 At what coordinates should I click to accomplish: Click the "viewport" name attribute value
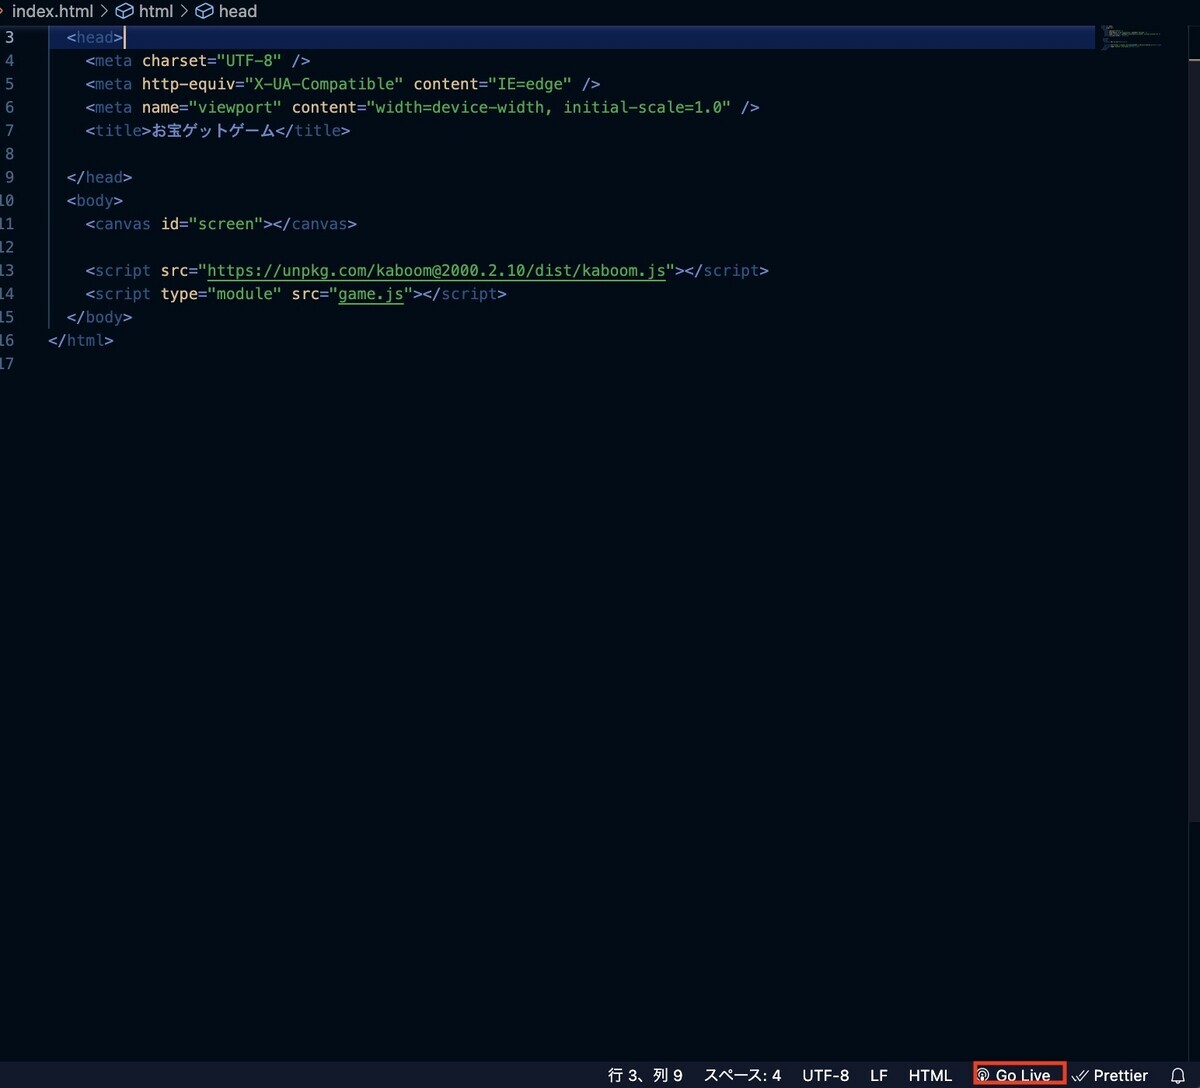pos(235,107)
